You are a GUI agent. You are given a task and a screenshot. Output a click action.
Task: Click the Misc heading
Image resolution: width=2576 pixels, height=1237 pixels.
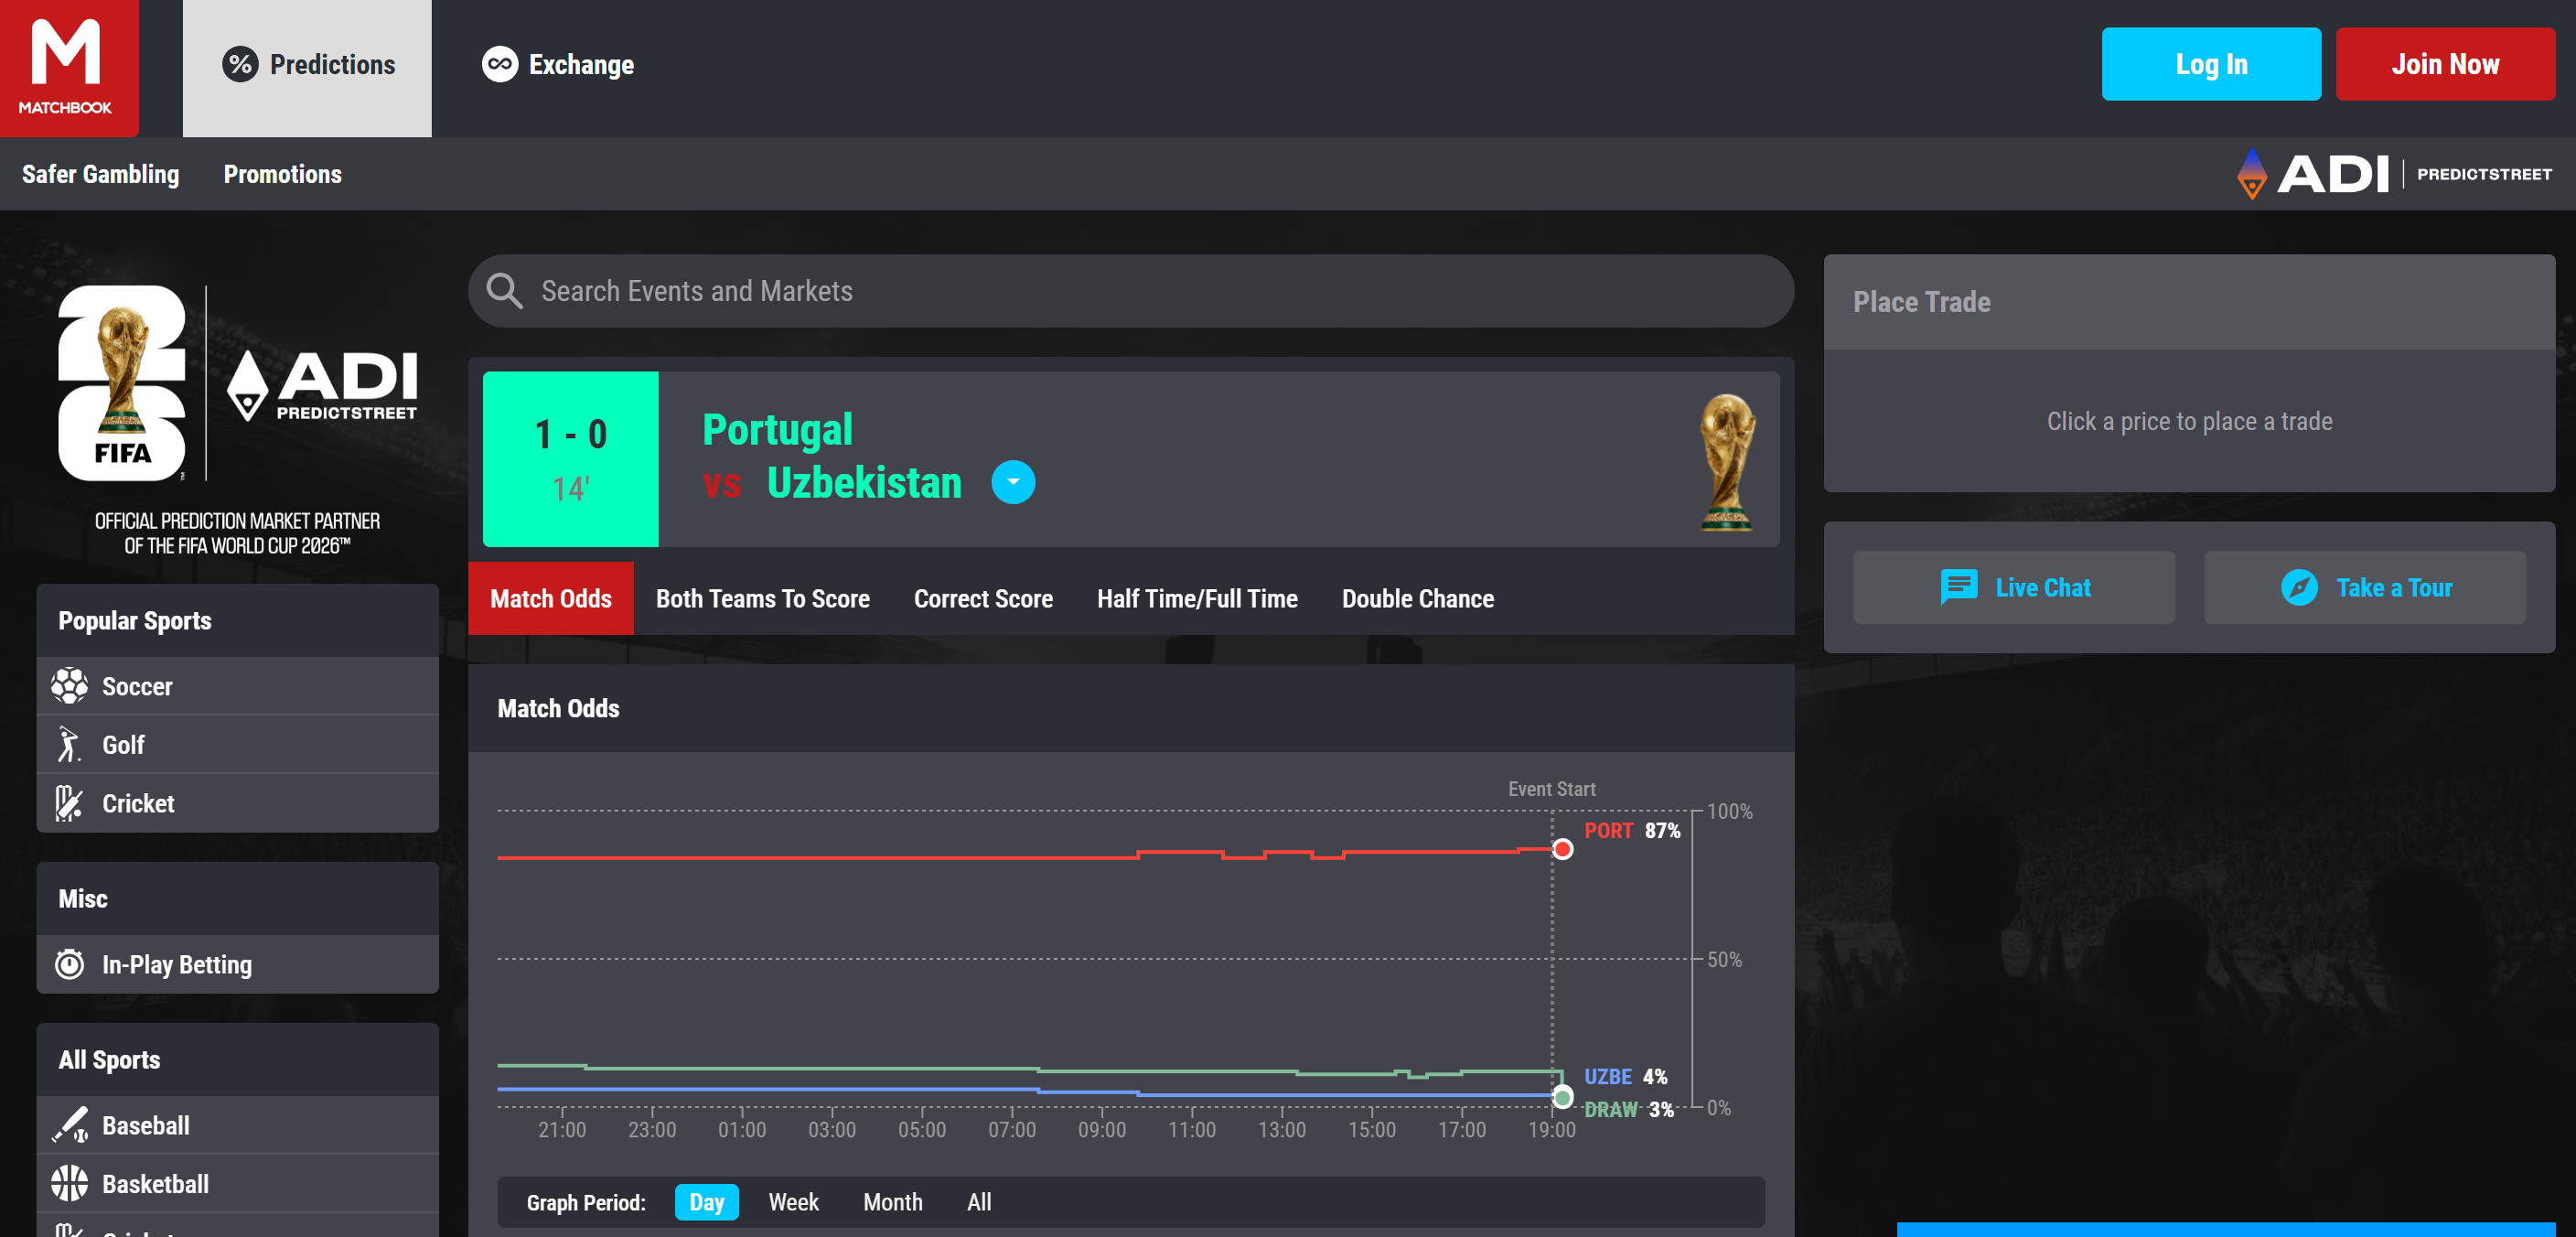83,898
